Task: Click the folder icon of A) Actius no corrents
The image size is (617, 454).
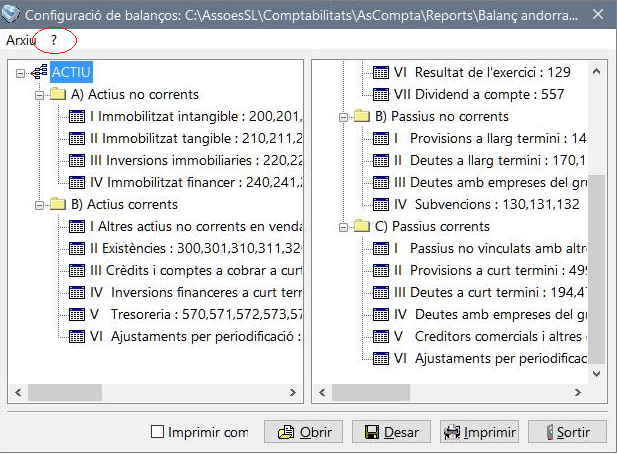Action: [58, 94]
